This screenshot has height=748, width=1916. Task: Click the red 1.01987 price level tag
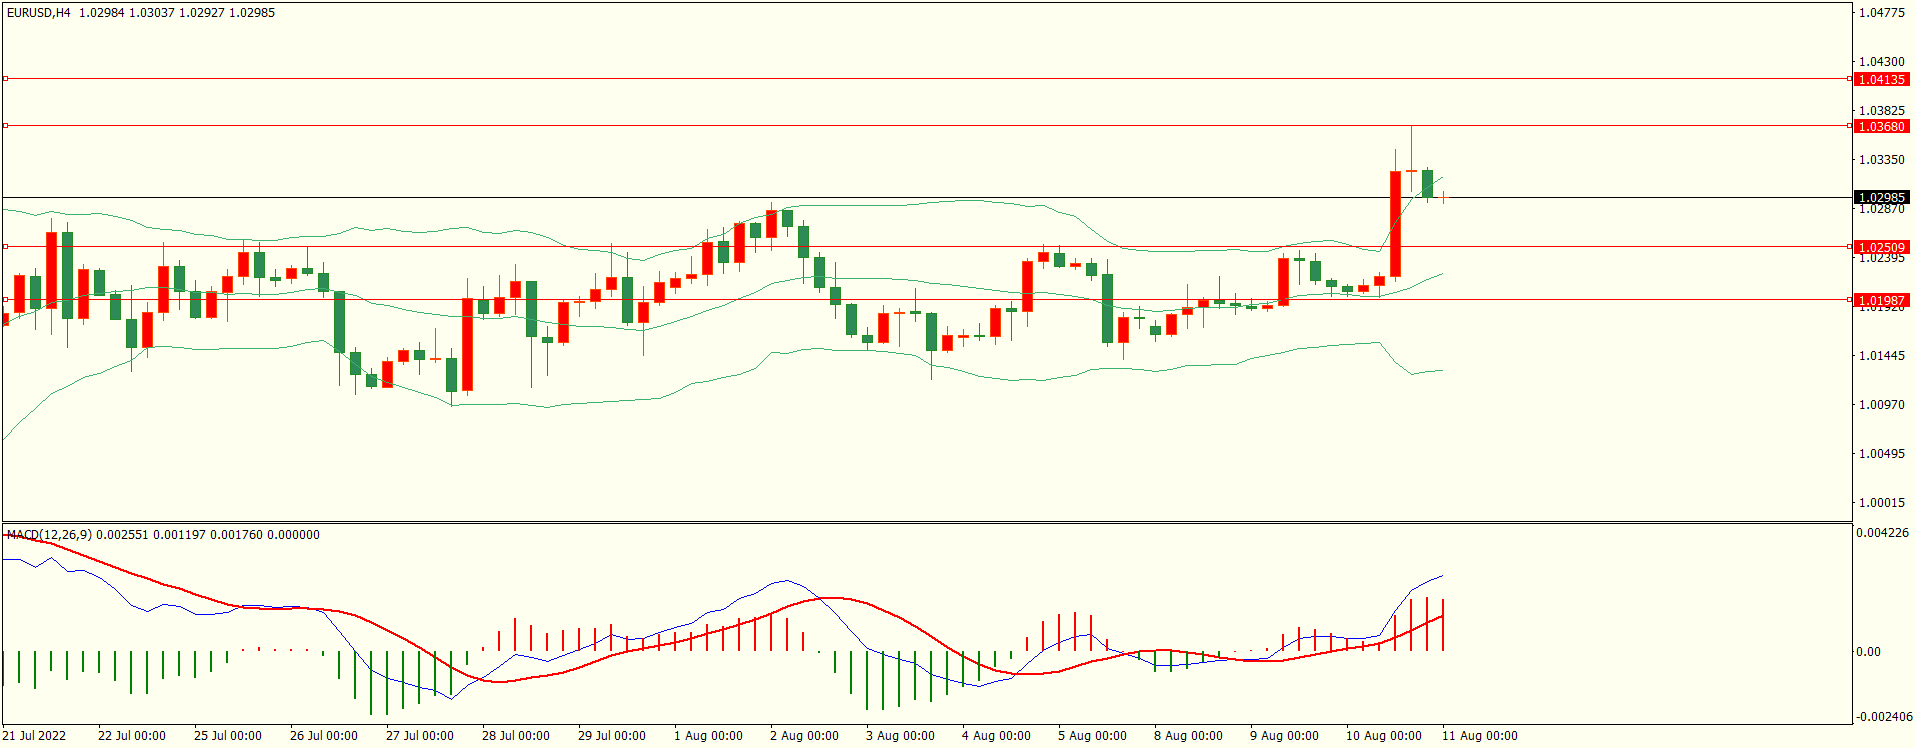coord(1881,300)
